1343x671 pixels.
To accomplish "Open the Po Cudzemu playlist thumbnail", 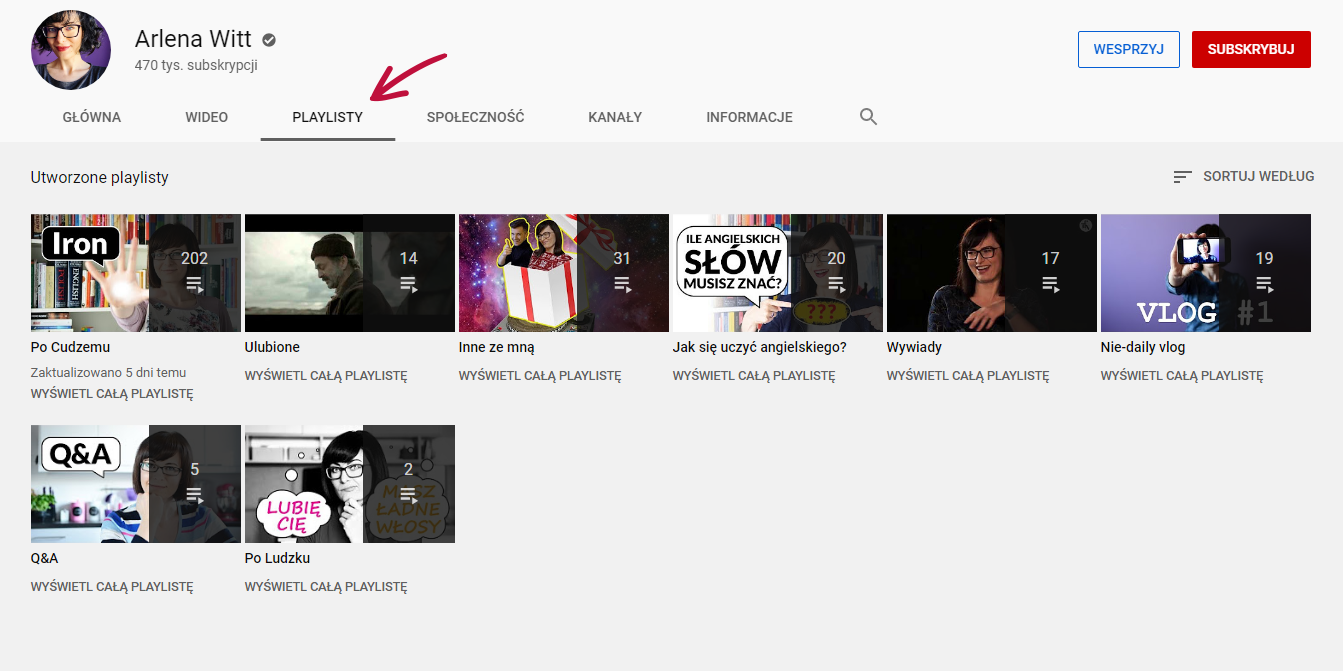I will [136, 273].
